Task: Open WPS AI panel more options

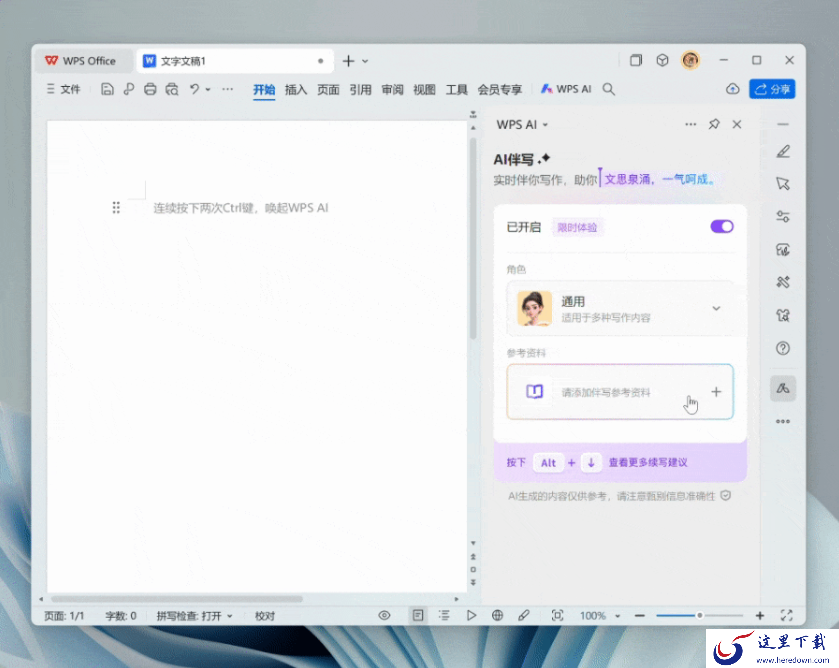Action: pyautogui.click(x=691, y=124)
